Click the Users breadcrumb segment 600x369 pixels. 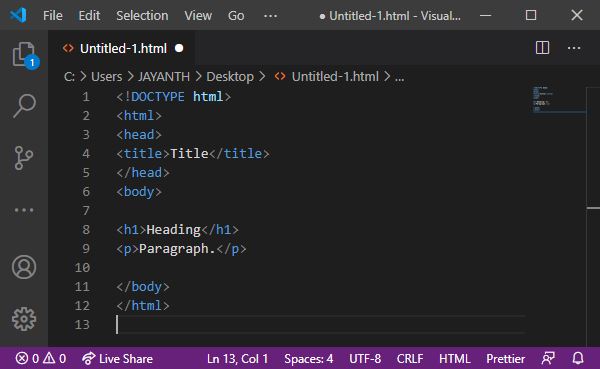tap(106, 77)
